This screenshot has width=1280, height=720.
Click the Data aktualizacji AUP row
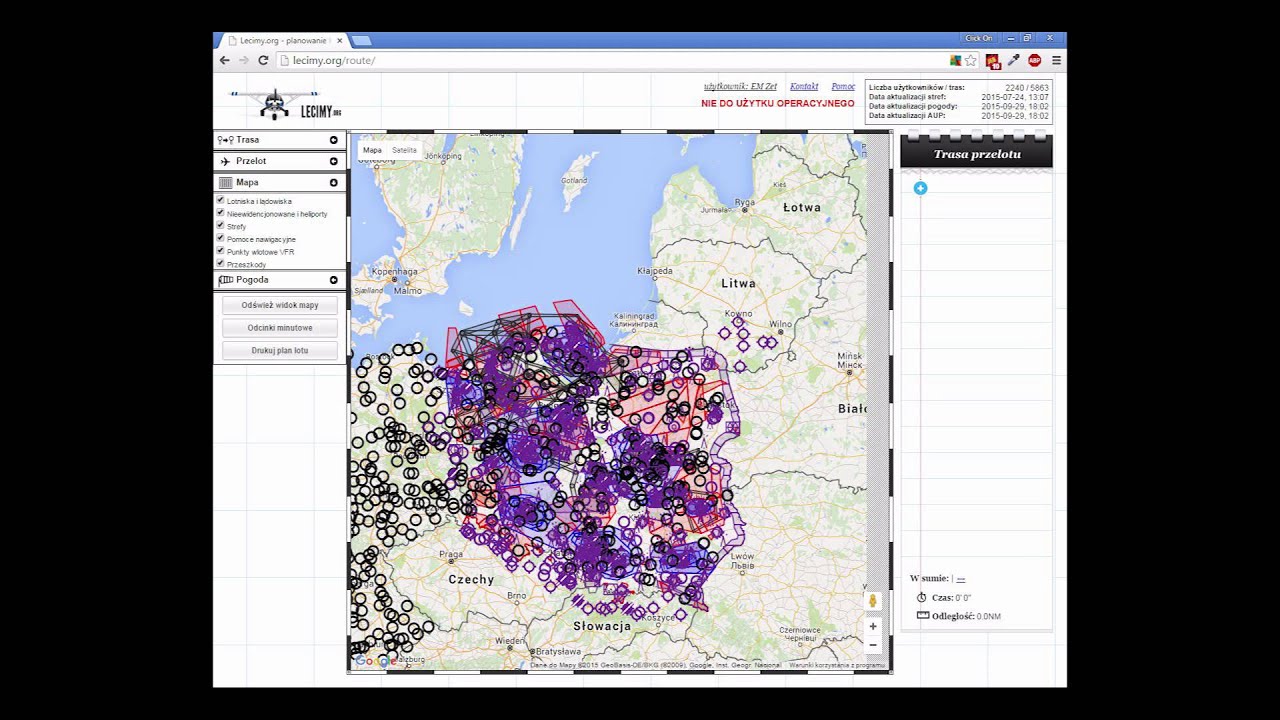point(959,116)
